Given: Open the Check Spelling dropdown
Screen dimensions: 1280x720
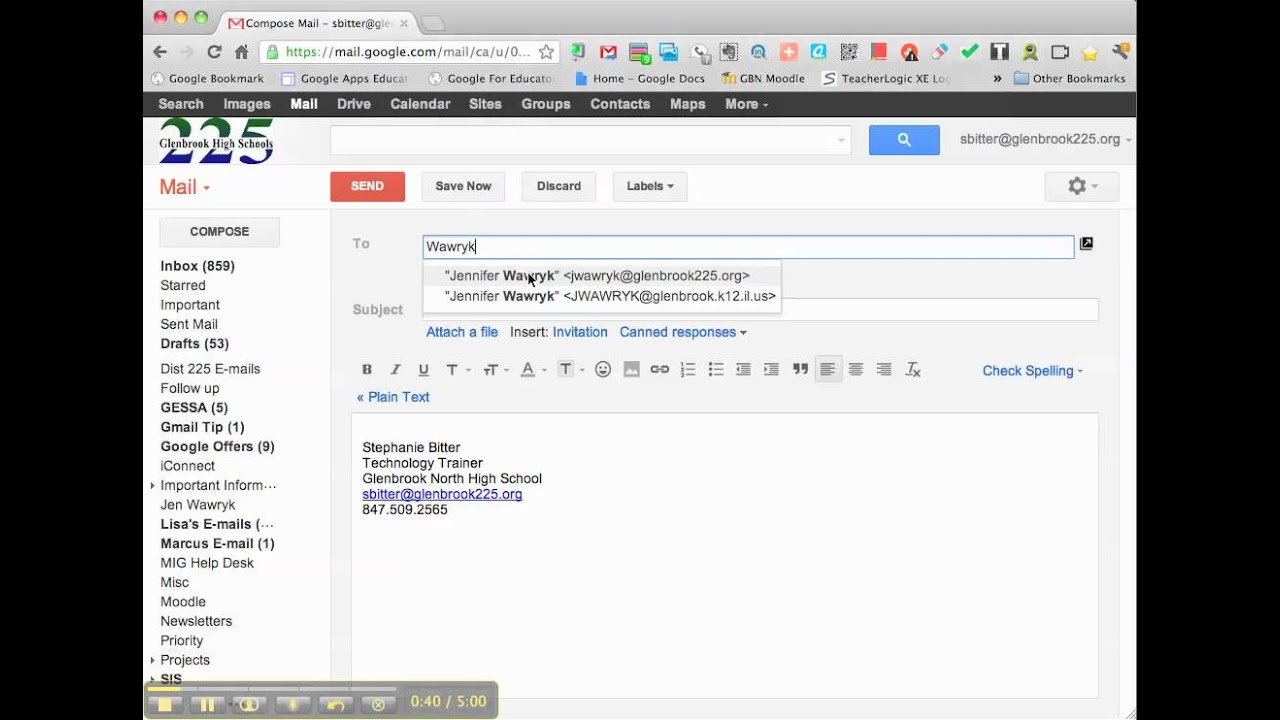Looking at the screenshot, I should coord(1033,371).
